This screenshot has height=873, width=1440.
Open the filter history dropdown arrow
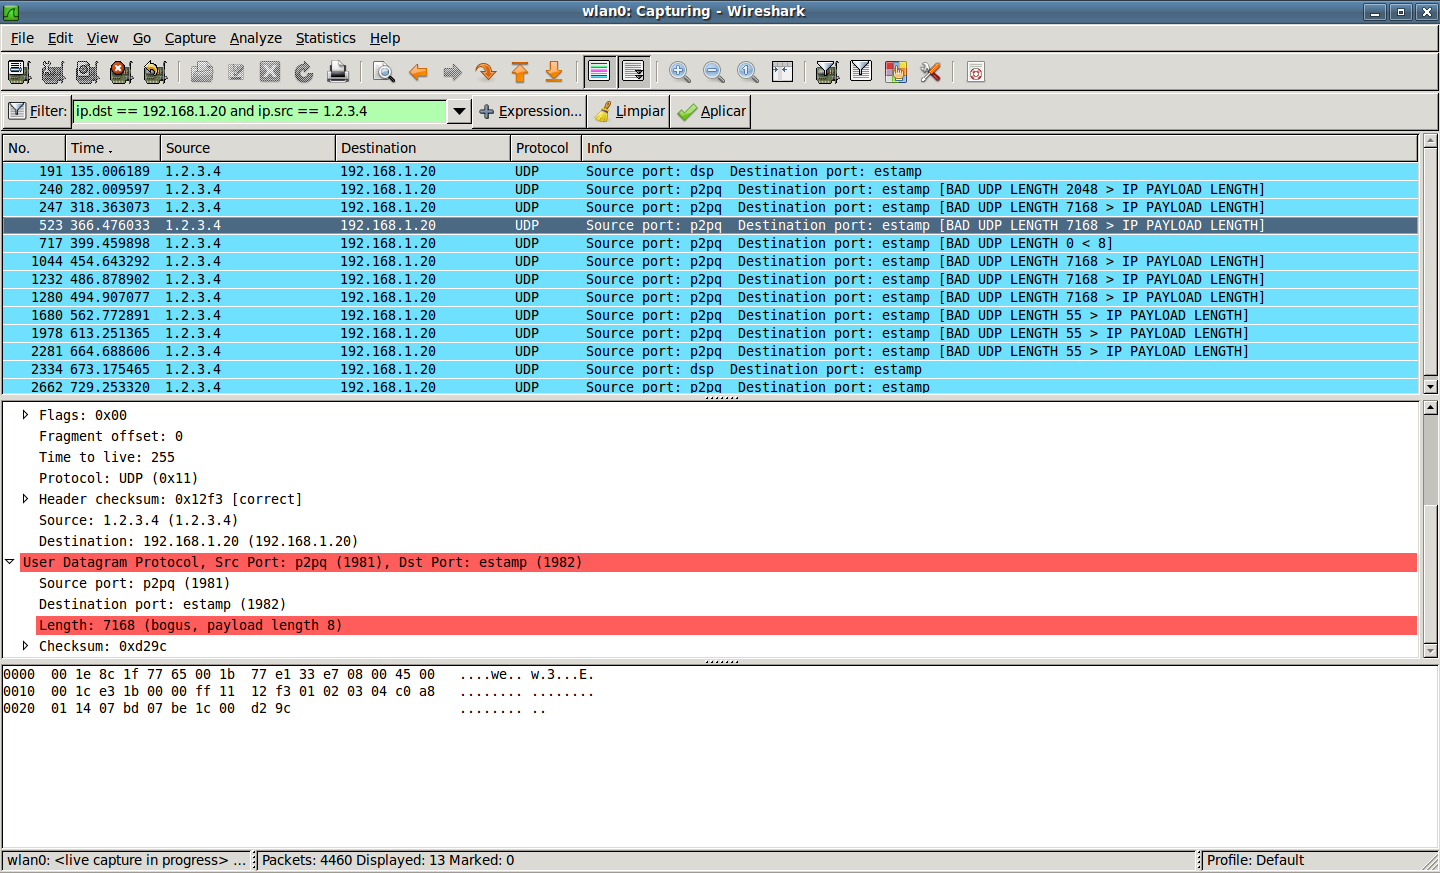point(459,111)
